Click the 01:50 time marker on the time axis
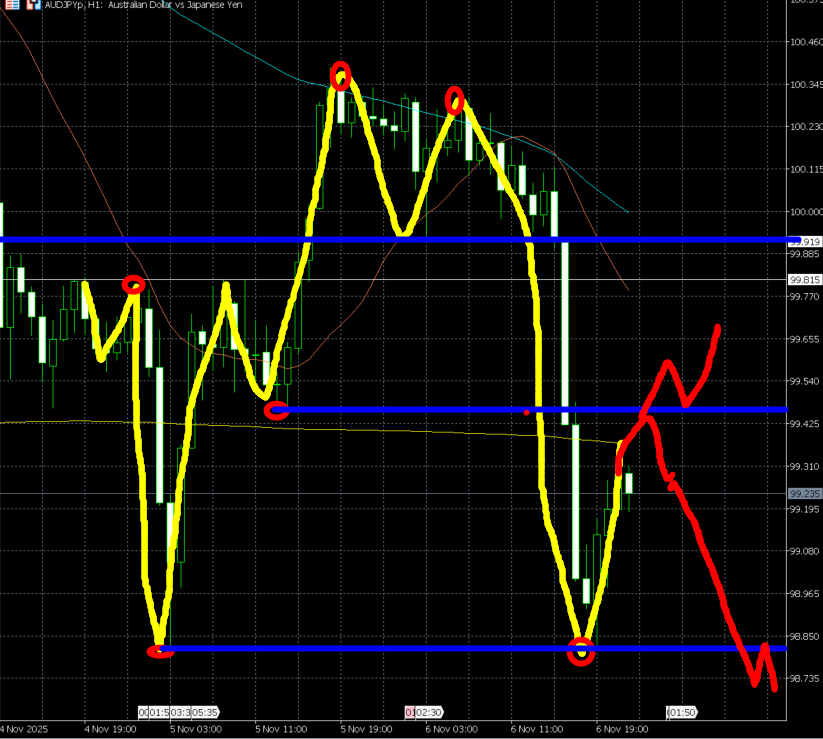 [x=682, y=713]
